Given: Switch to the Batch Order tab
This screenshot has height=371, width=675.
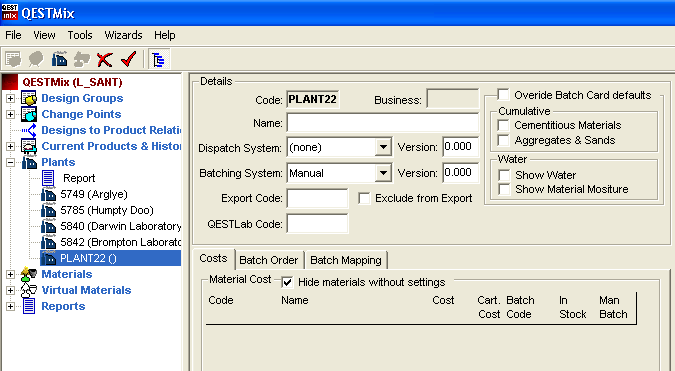Looking at the screenshot, I should pos(269,260).
